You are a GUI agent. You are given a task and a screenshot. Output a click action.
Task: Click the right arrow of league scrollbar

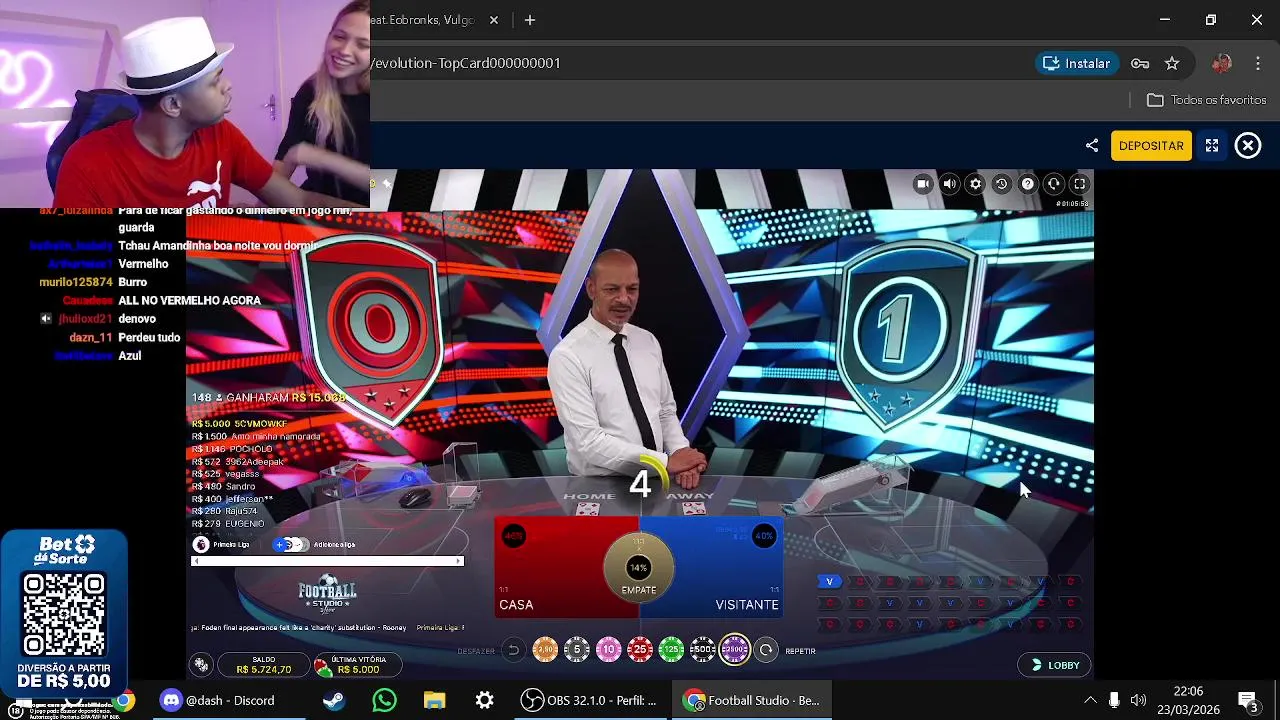pos(459,561)
